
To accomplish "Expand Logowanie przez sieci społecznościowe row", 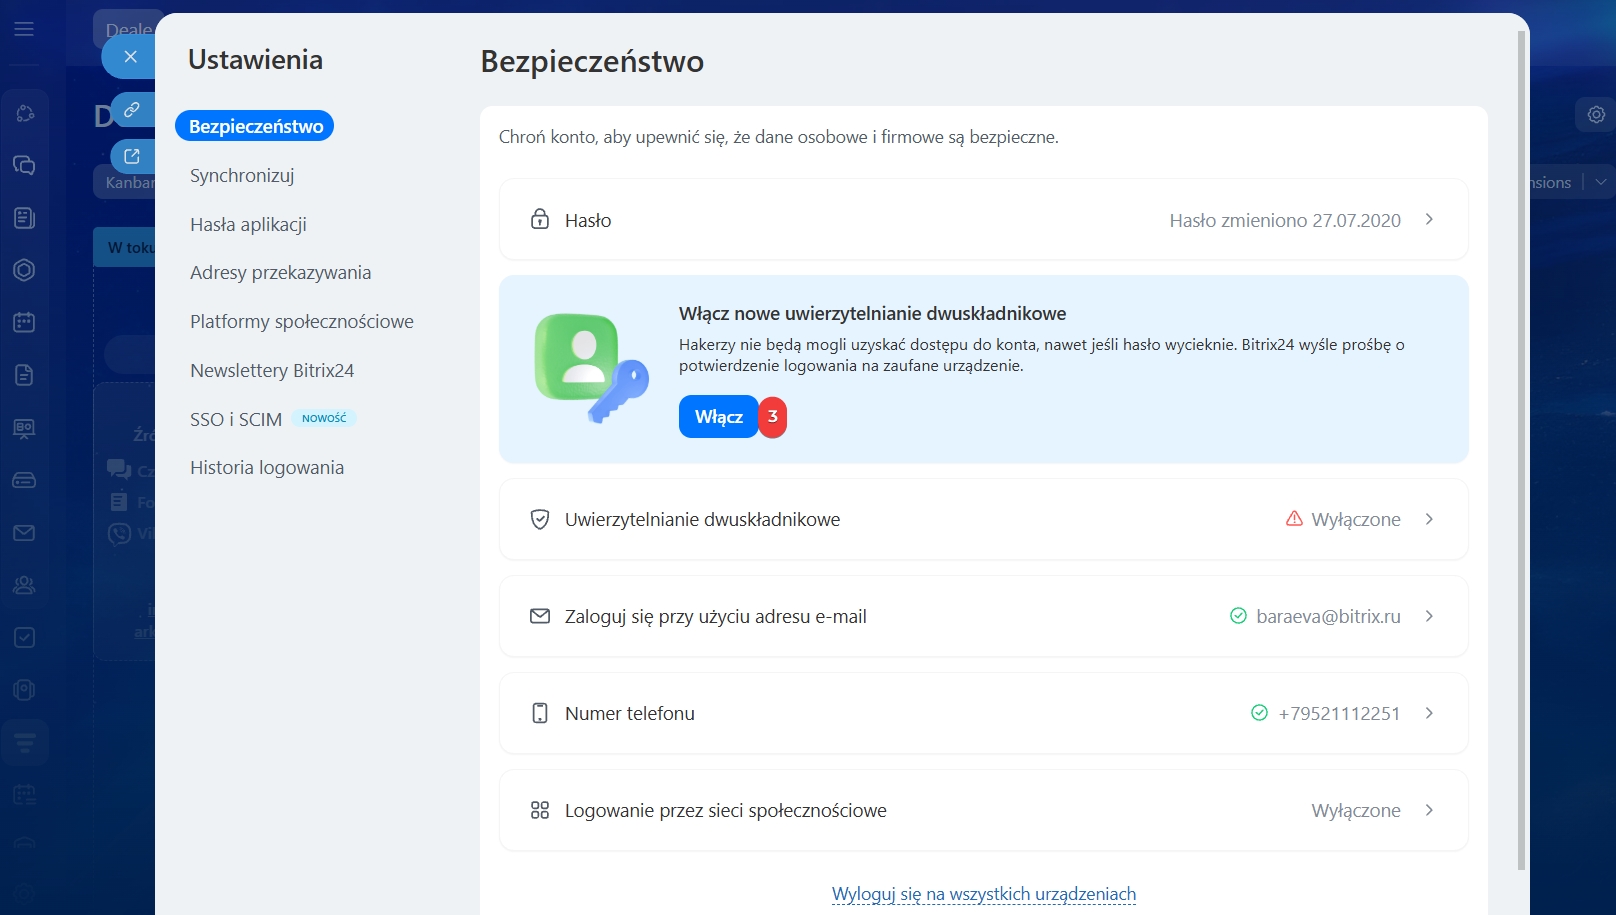I will (983, 810).
